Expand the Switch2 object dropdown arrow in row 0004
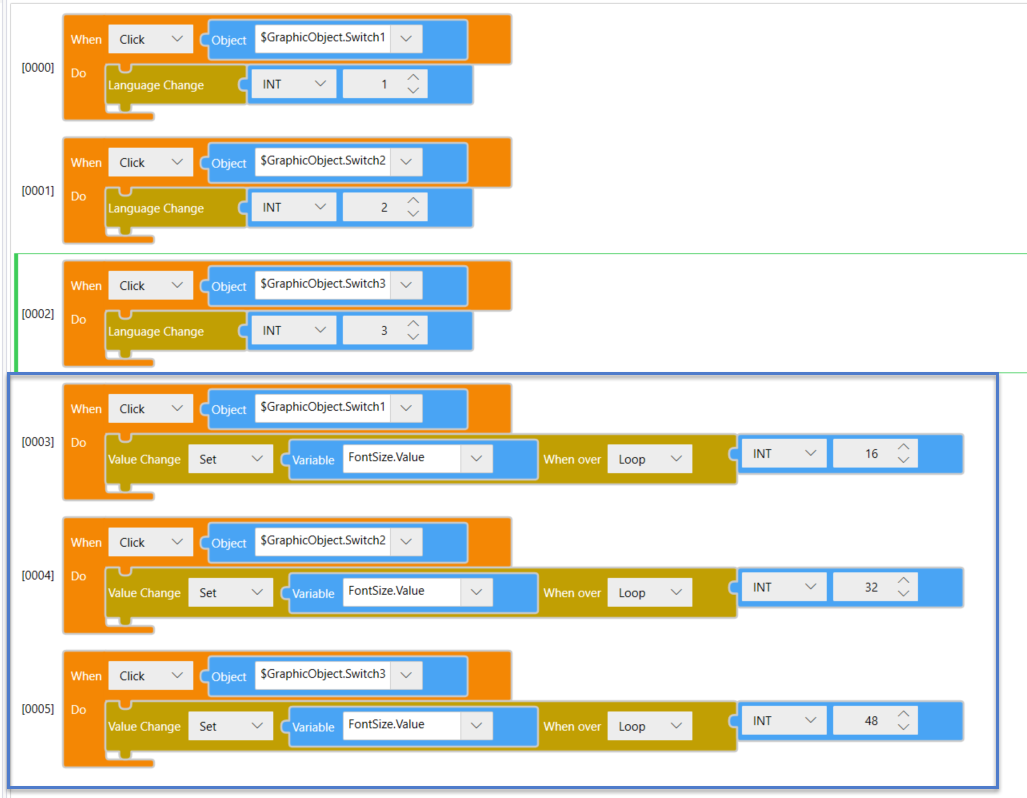Image resolution: width=1027 pixels, height=798 pixels. 406,542
